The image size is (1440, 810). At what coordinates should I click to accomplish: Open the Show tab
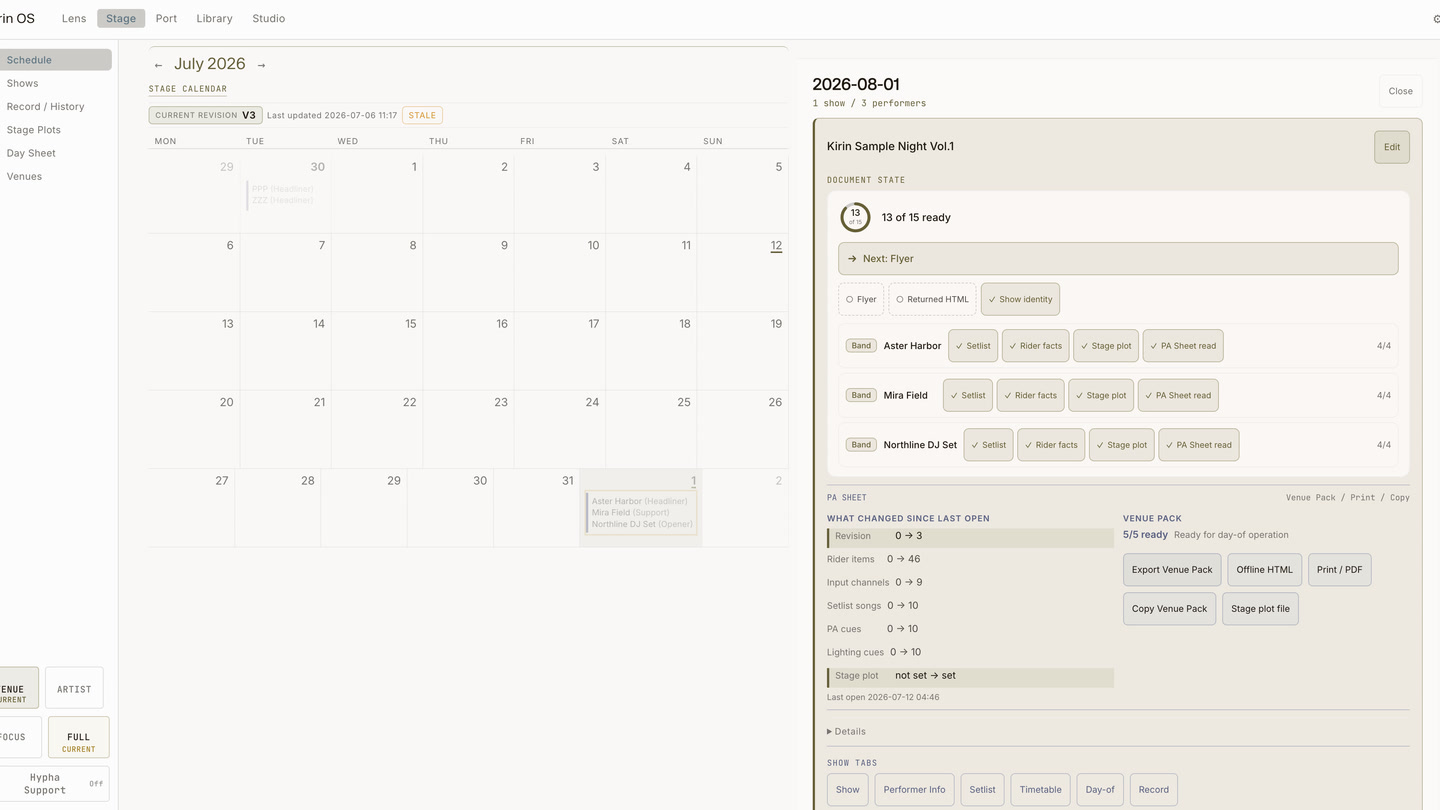tap(847, 790)
